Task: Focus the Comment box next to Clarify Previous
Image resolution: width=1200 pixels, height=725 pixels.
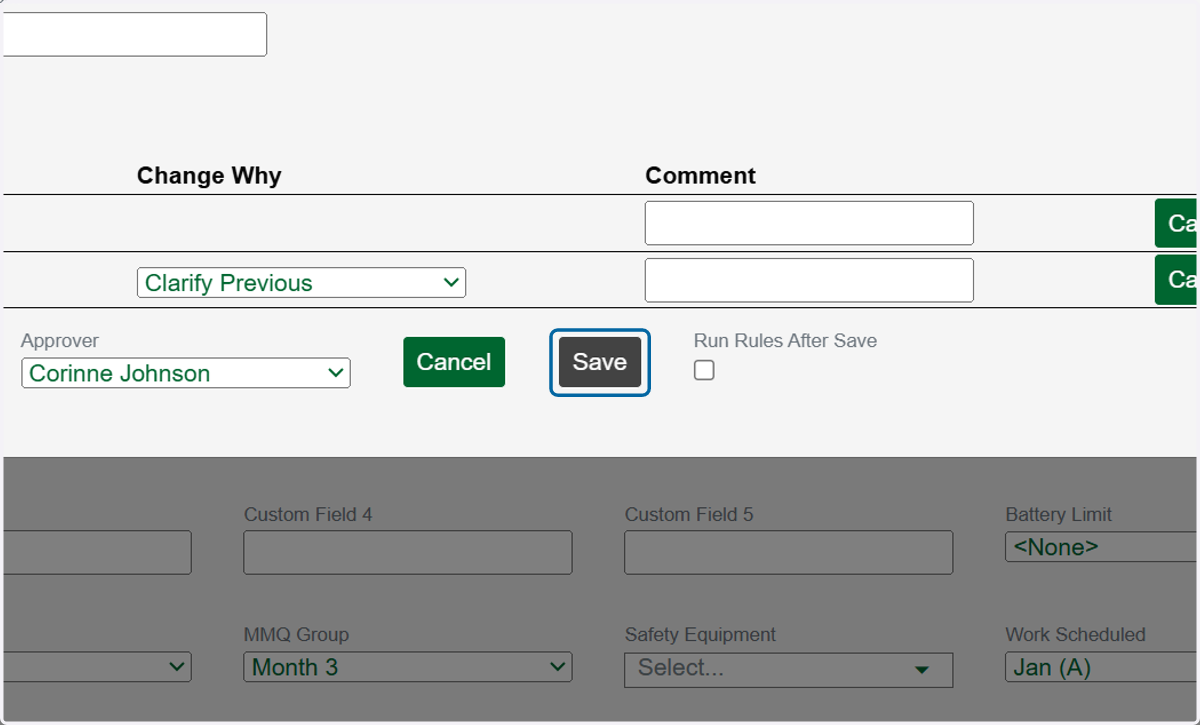Action: point(809,280)
